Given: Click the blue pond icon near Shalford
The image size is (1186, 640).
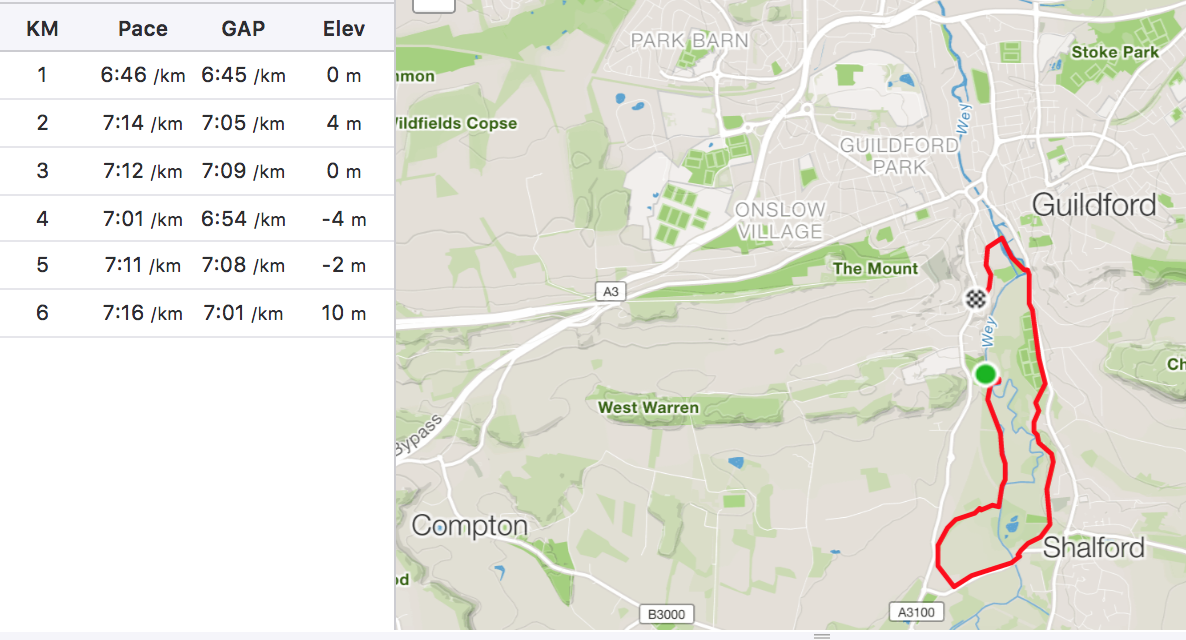Looking at the screenshot, I should 1012,523.
